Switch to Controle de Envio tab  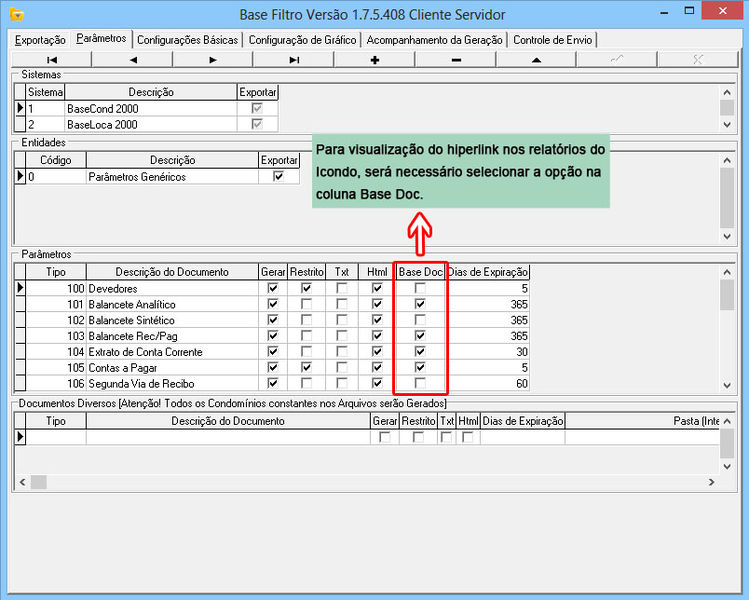[x=553, y=40]
